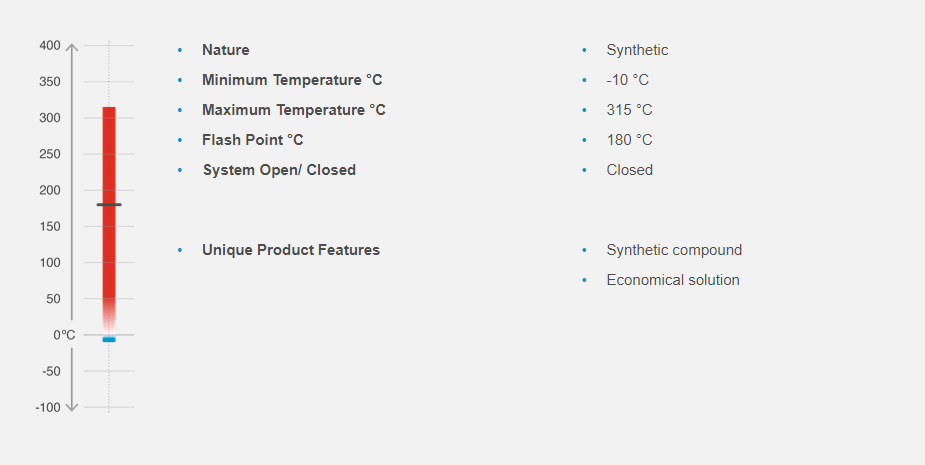Click the 400 axis label
Viewport: 925px width, 465px height.
point(50,45)
